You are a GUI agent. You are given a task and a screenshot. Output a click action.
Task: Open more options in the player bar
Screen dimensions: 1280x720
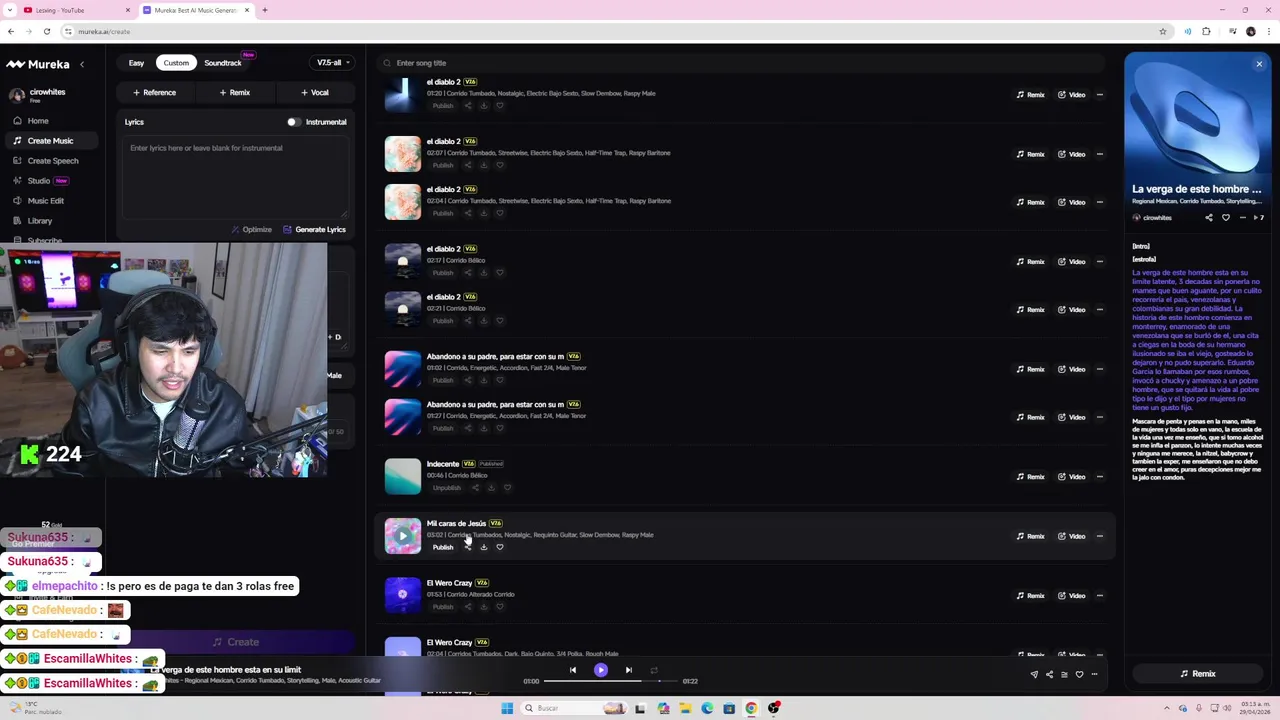tap(1094, 674)
